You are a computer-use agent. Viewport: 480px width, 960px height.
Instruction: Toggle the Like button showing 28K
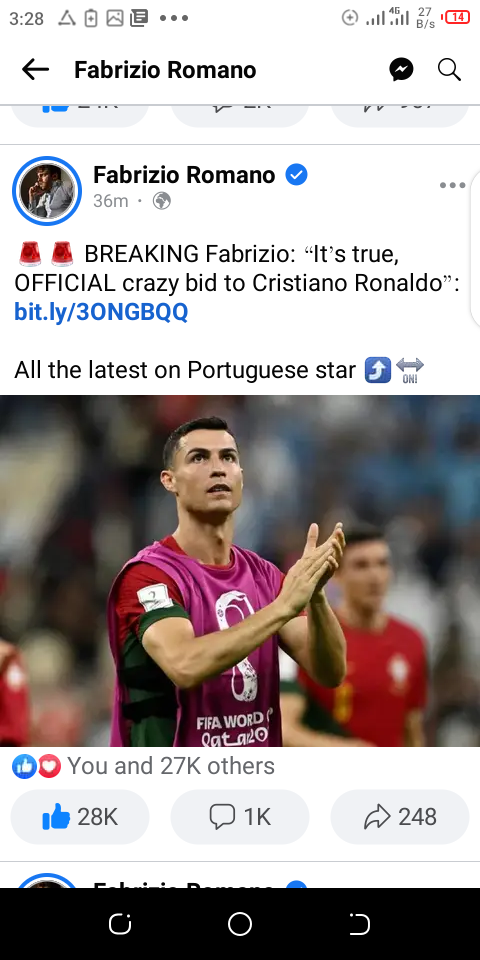tap(80, 817)
